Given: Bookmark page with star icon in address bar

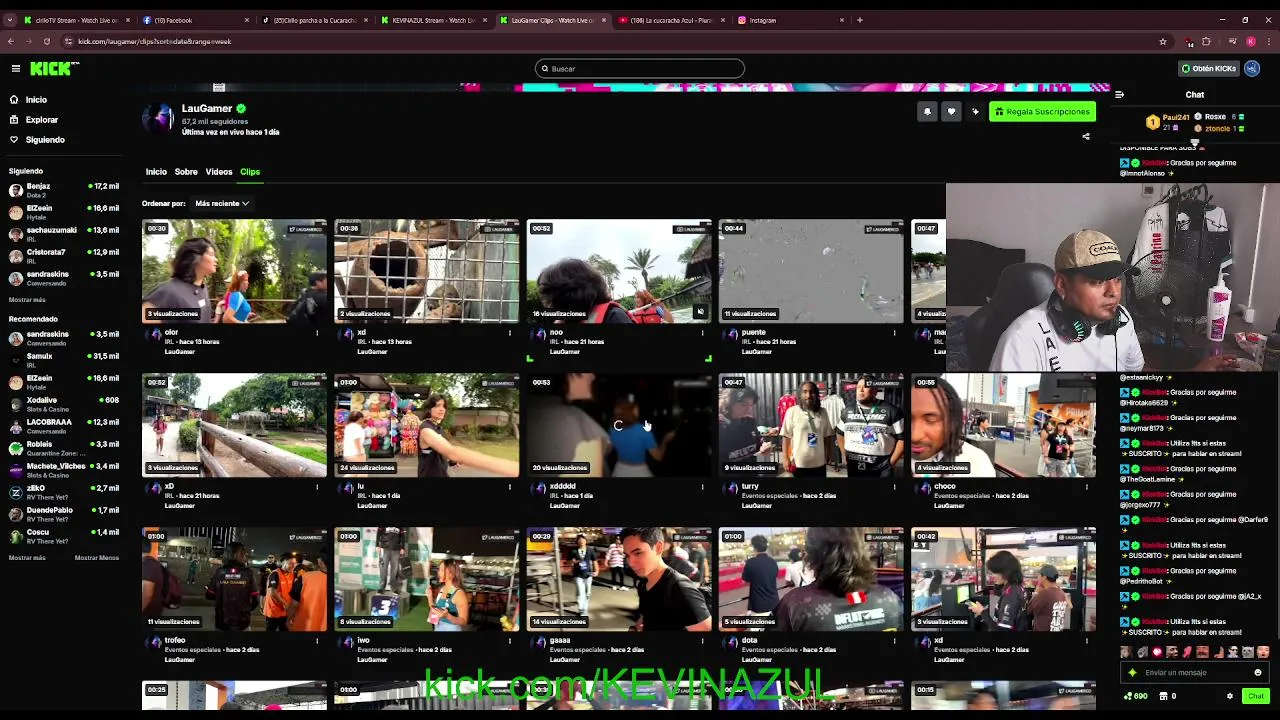Looking at the screenshot, I should click(1163, 41).
